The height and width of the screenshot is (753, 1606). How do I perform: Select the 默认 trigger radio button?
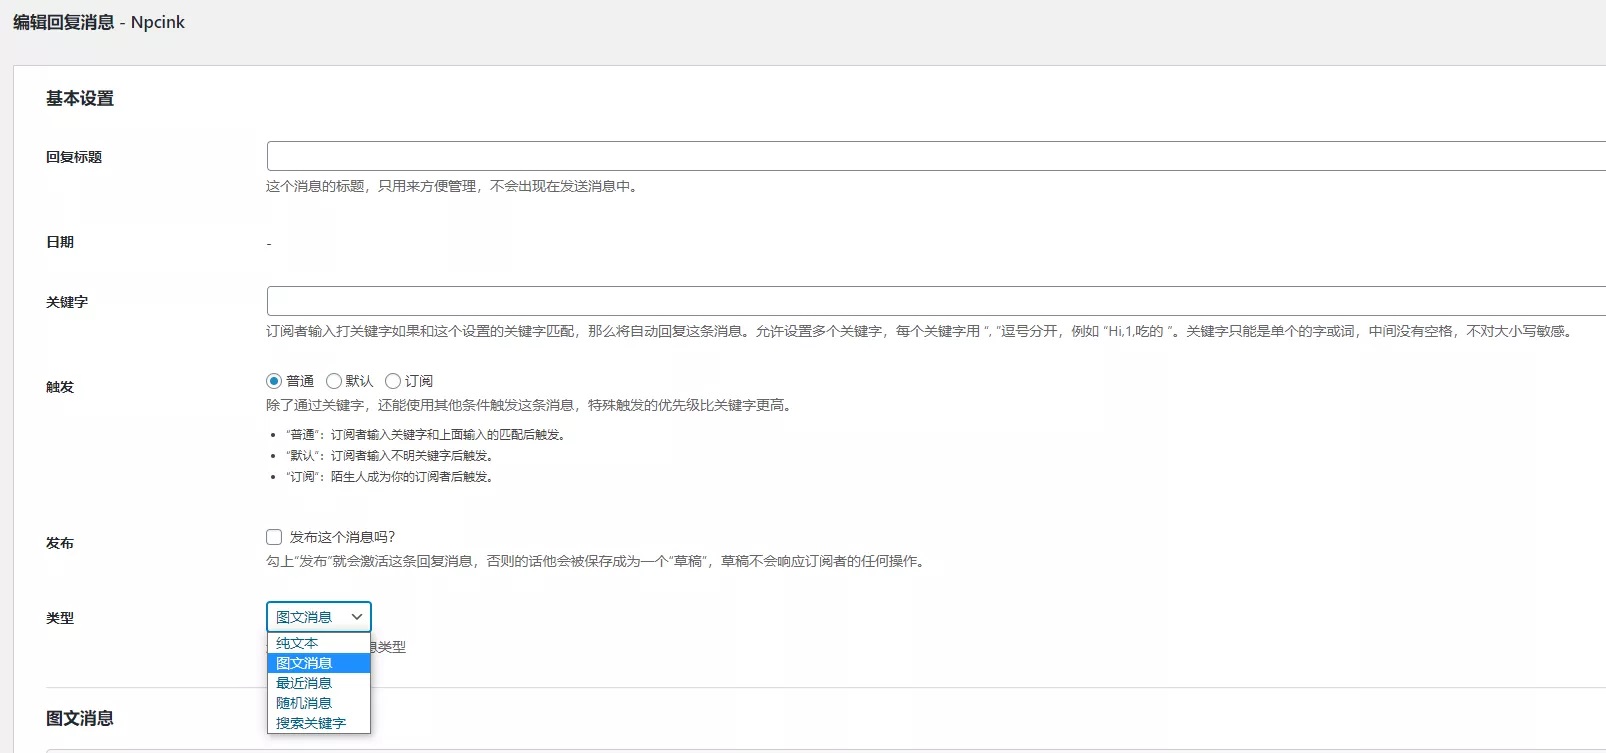click(334, 381)
